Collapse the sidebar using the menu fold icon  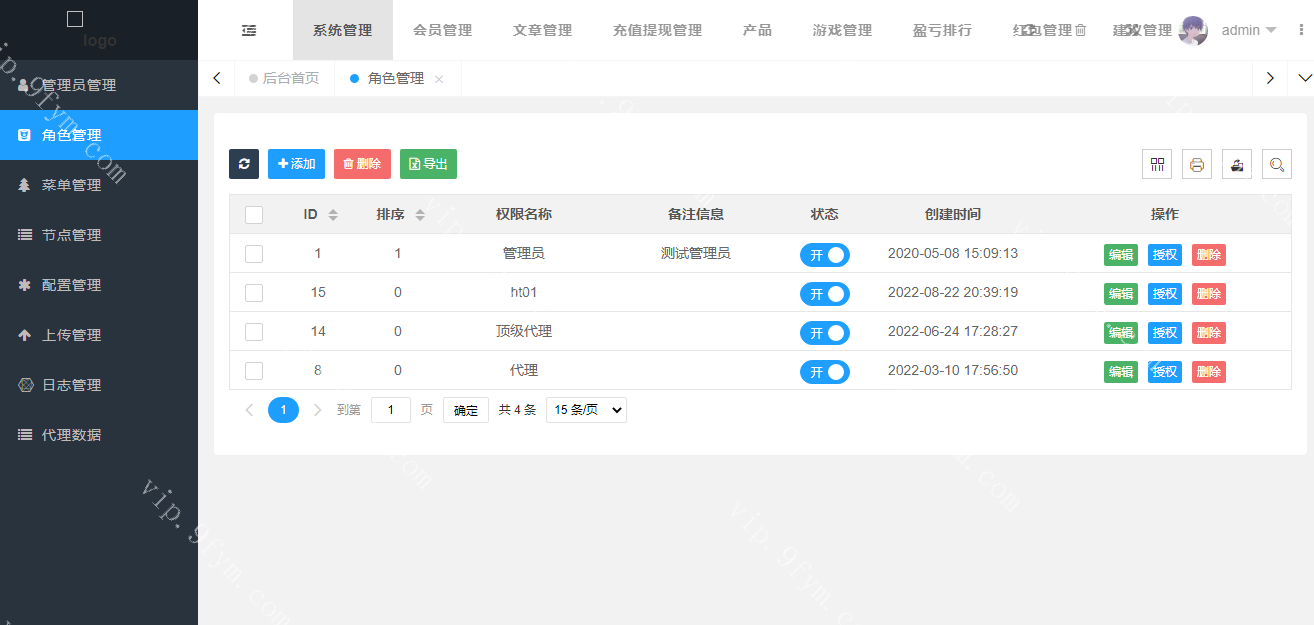pyautogui.click(x=249, y=30)
